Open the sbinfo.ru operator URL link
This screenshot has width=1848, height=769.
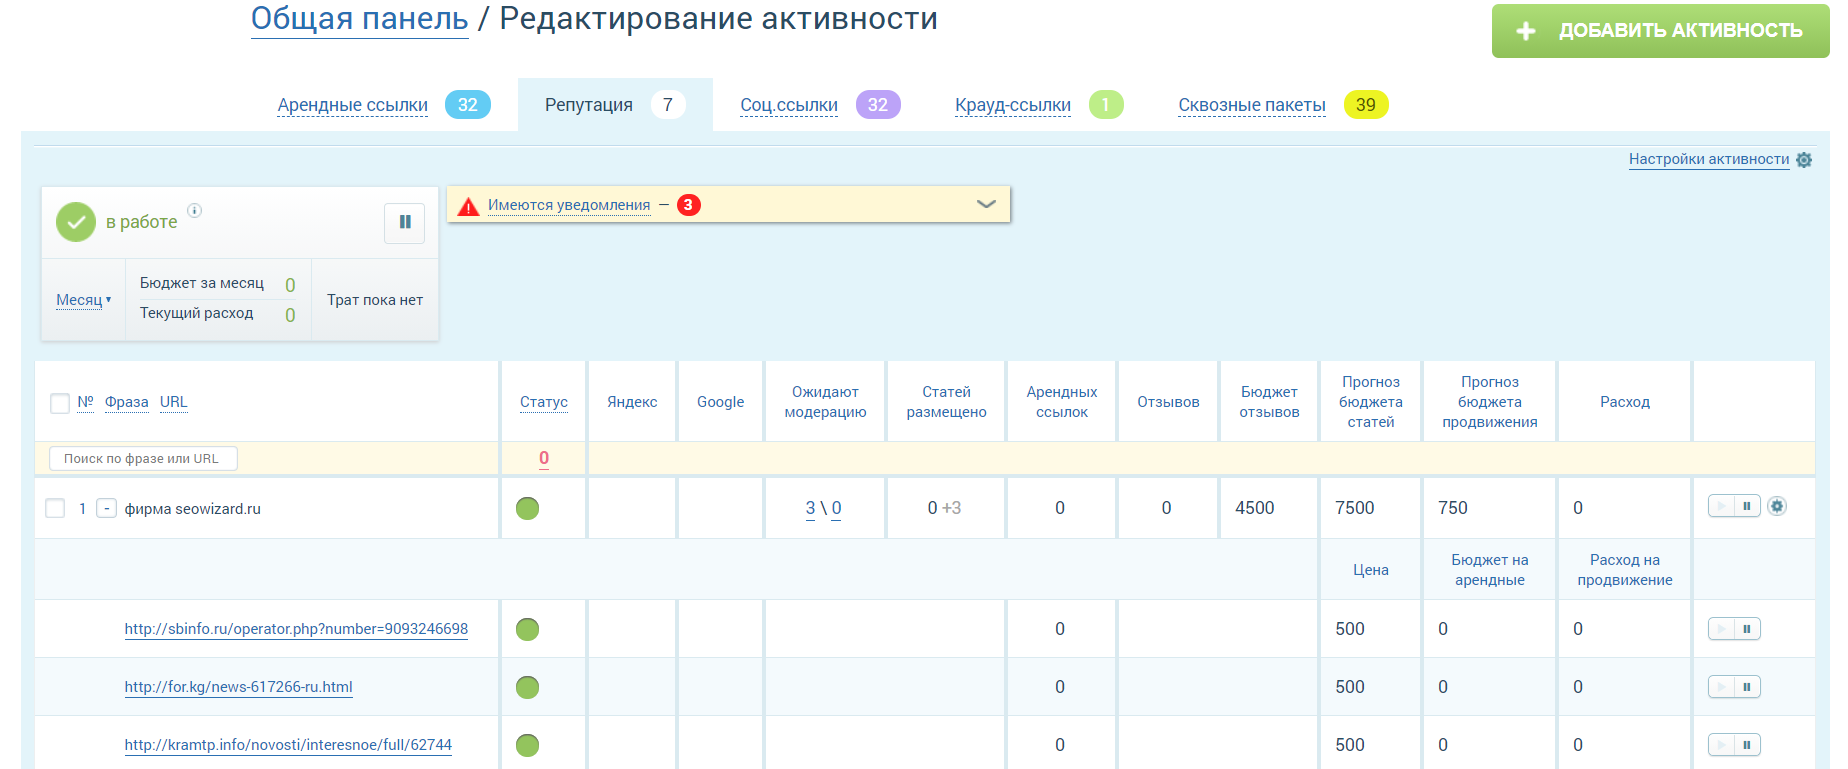click(296, 629)
